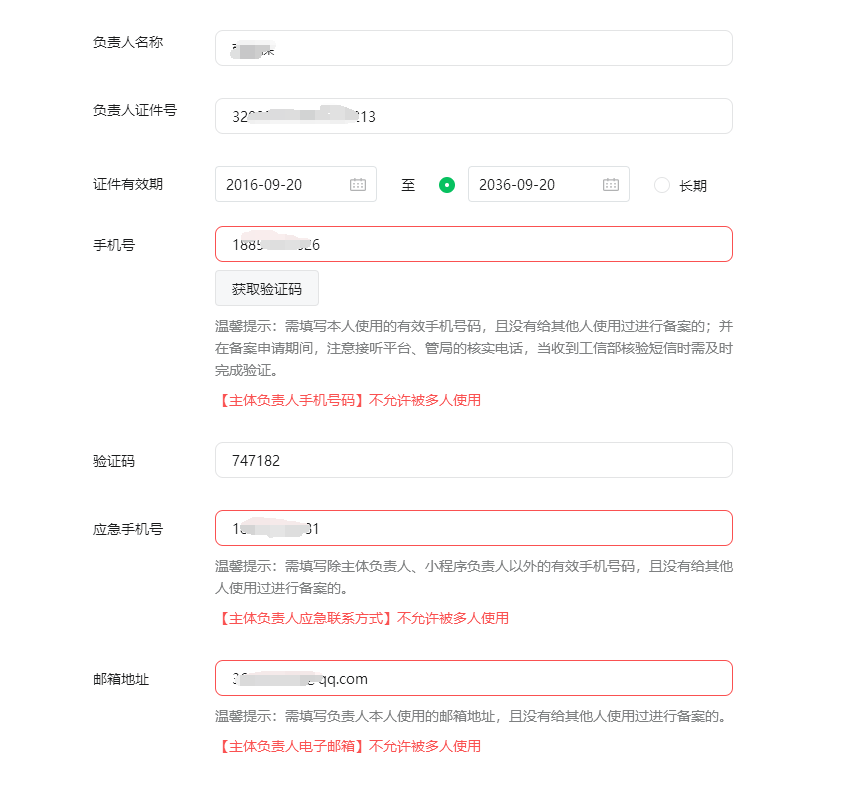856x807 pixels.
Task: Click the 手机号 label
Action: (114, 245)
